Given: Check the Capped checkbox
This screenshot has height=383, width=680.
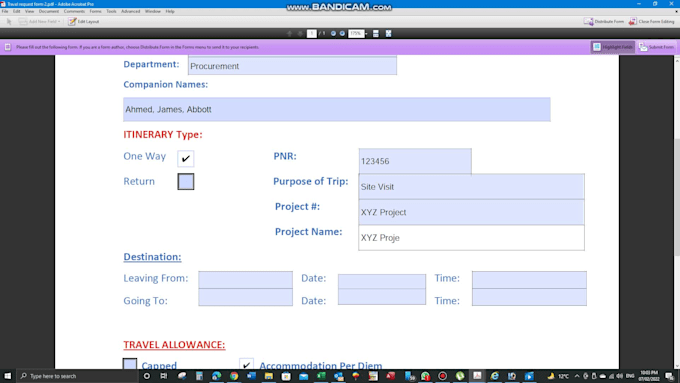Looking at the screenshot, I should pos(130,364).
